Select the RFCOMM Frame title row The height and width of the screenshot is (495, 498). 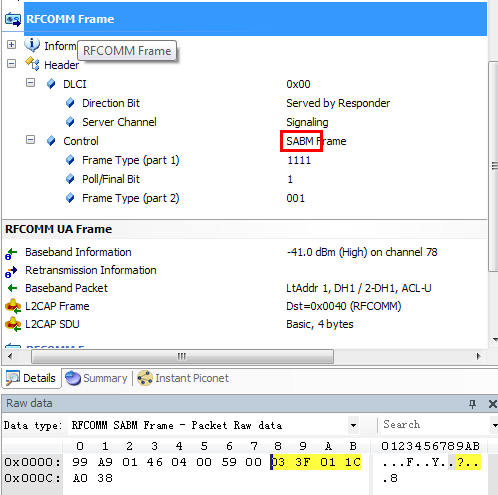click(255, 19)
